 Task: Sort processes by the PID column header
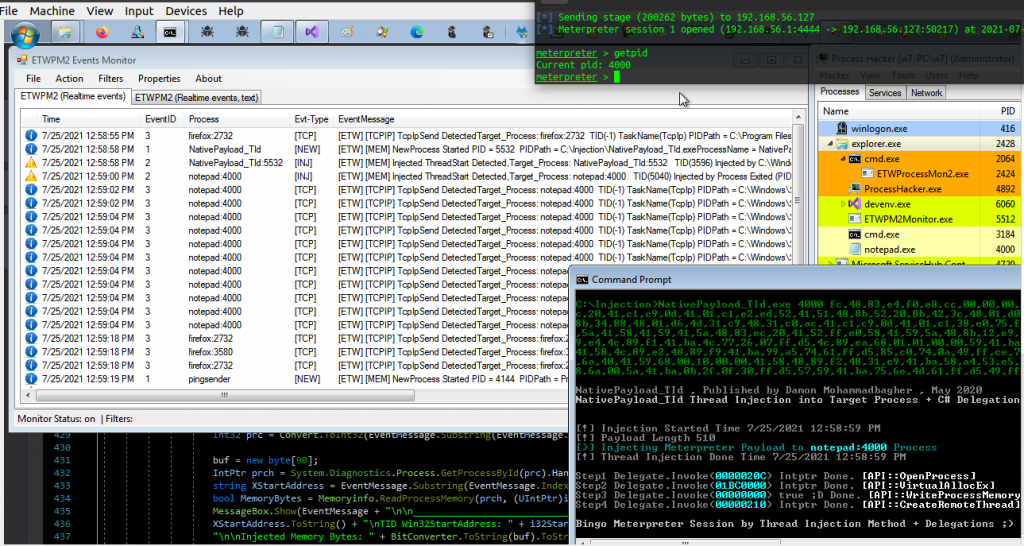tap(1008, 111)
